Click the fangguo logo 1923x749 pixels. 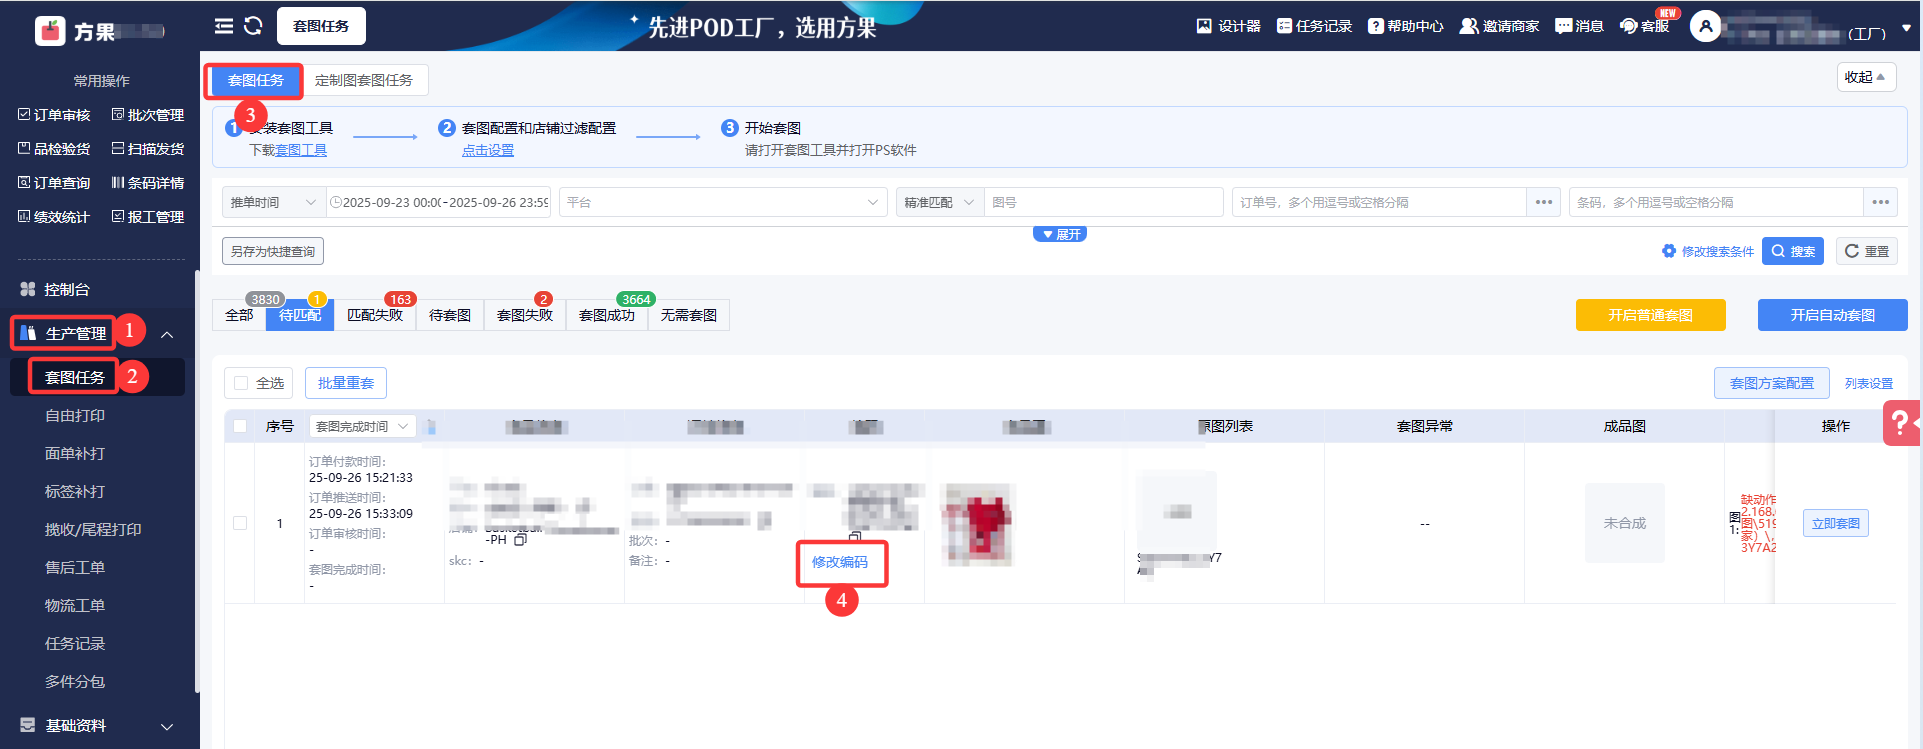click(50, 31)
